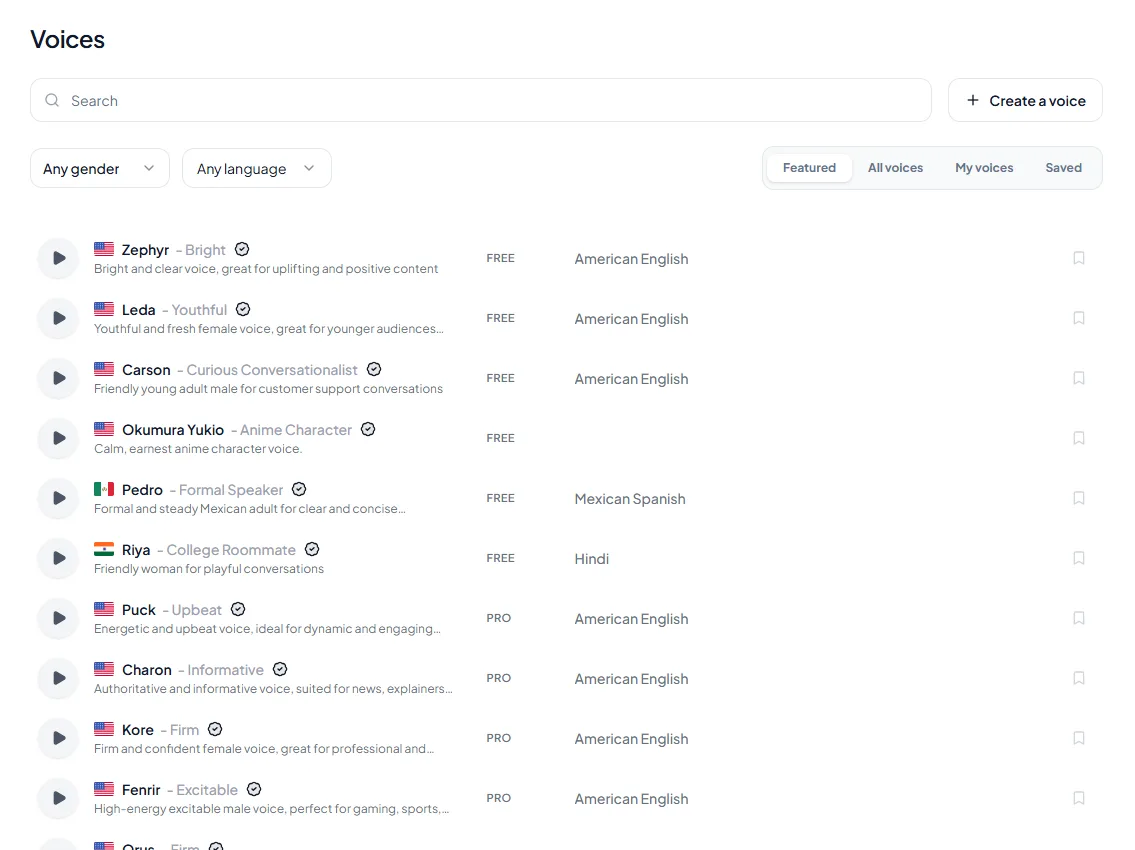Play the Charon voice sample

tap(58, 678)
